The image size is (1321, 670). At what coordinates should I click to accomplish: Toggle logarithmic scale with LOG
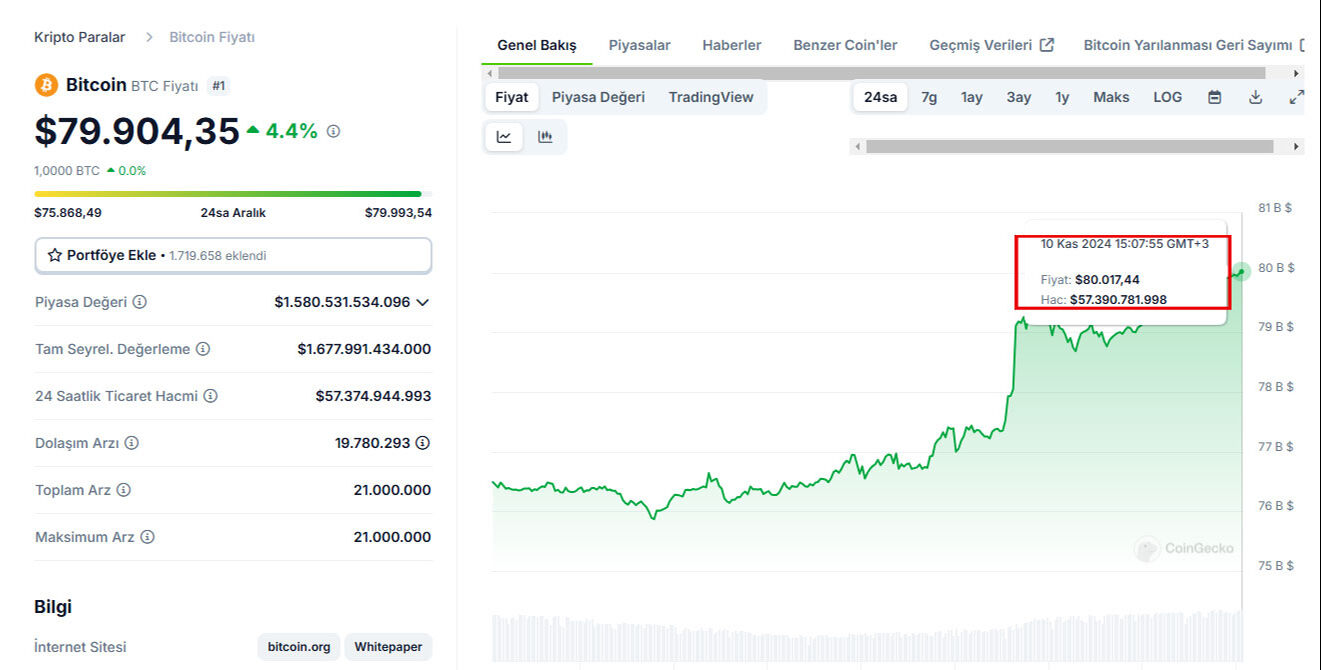(x=1166, y=97)
